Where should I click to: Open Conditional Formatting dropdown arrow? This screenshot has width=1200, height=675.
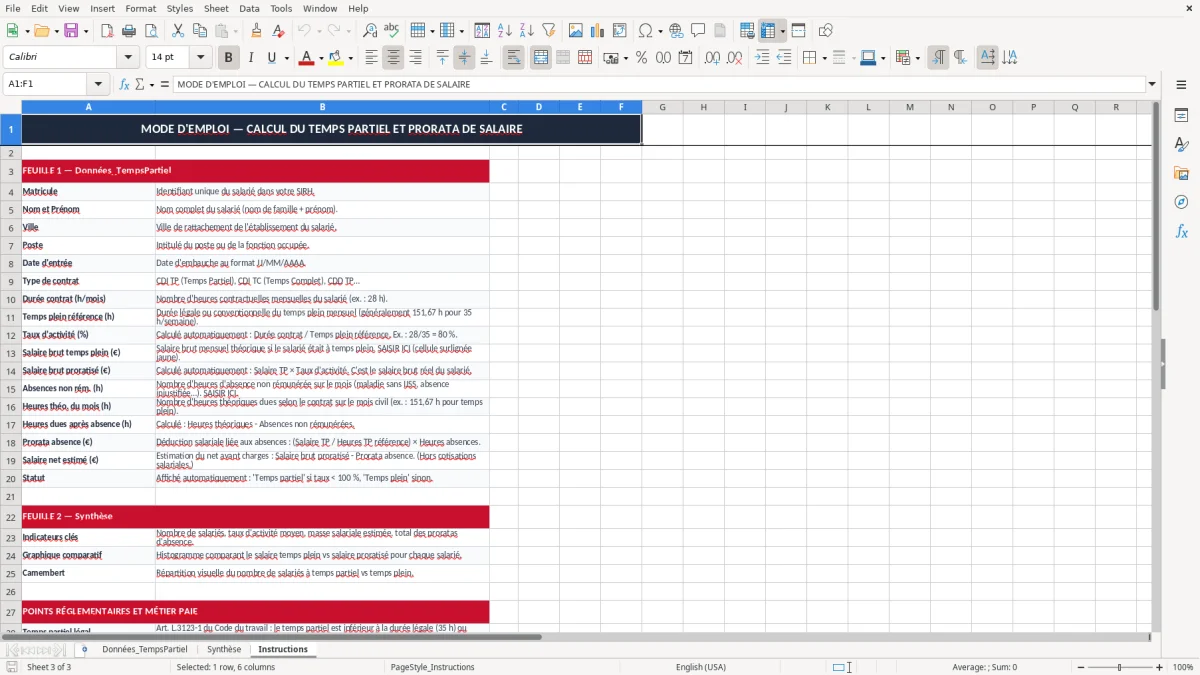coord(917,57)
